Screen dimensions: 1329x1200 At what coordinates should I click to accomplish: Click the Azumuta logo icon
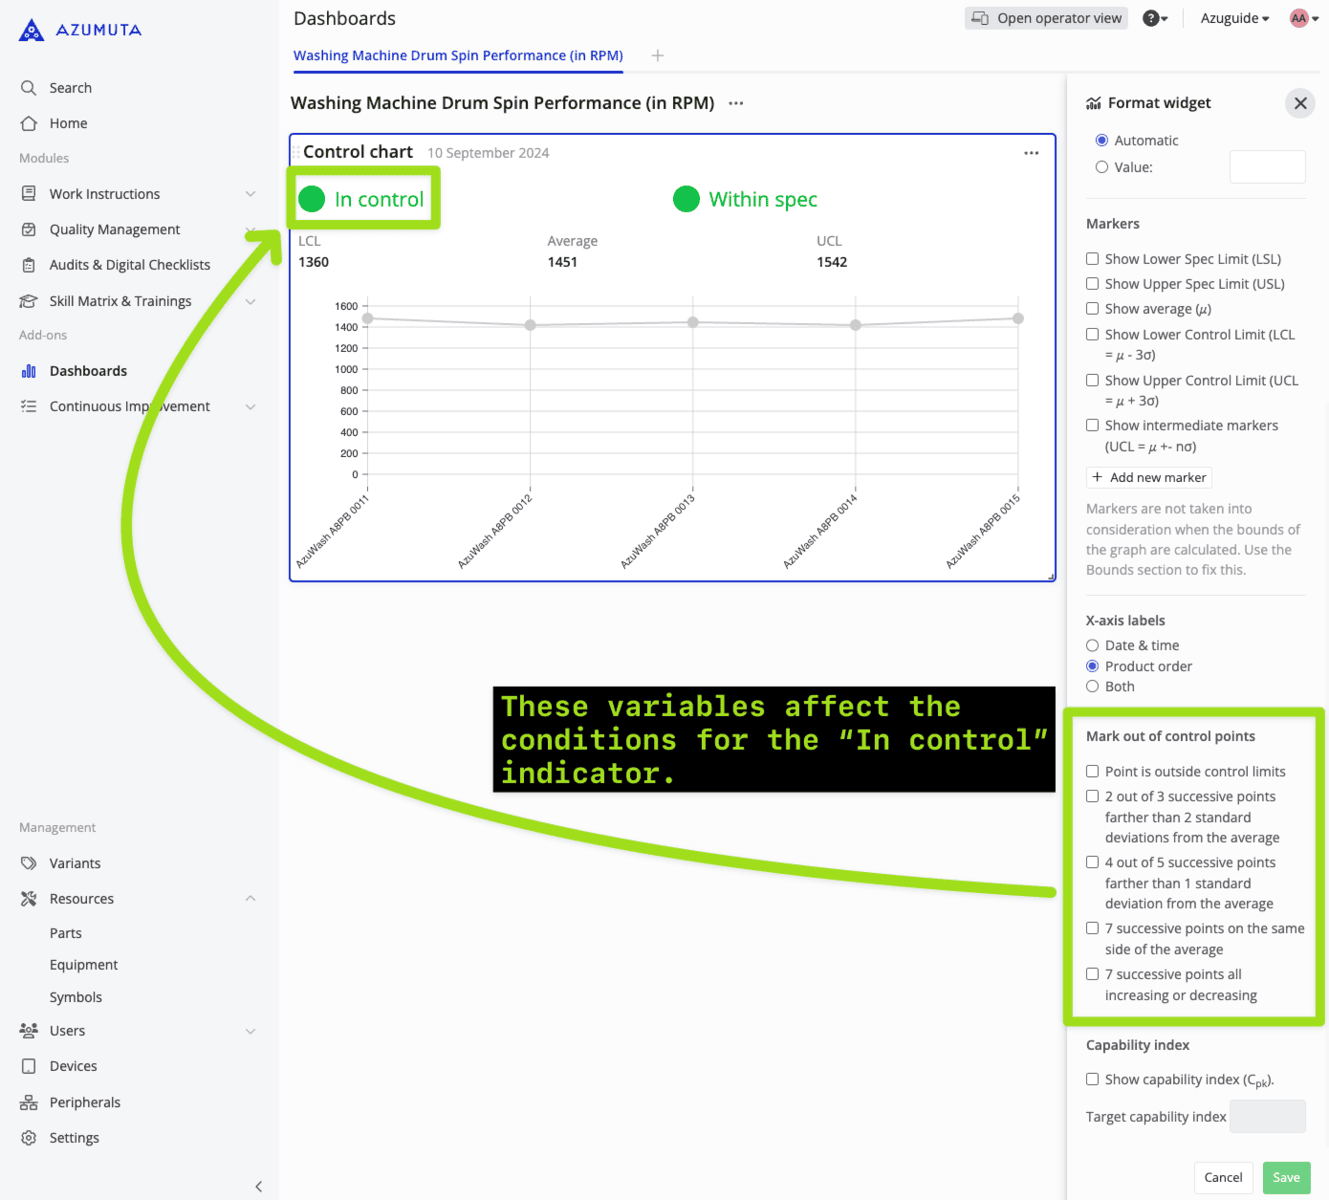pos(32,30)
